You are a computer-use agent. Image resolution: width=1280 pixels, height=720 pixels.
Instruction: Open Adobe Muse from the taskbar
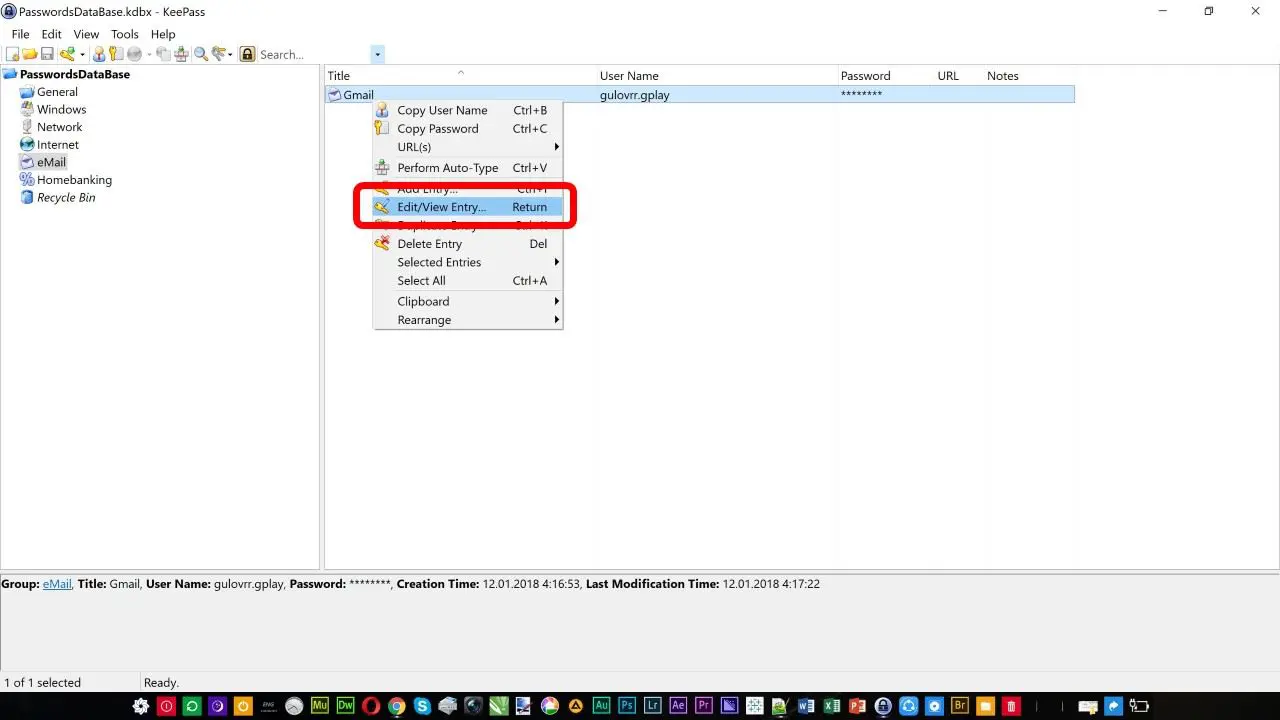pos(319,705)
